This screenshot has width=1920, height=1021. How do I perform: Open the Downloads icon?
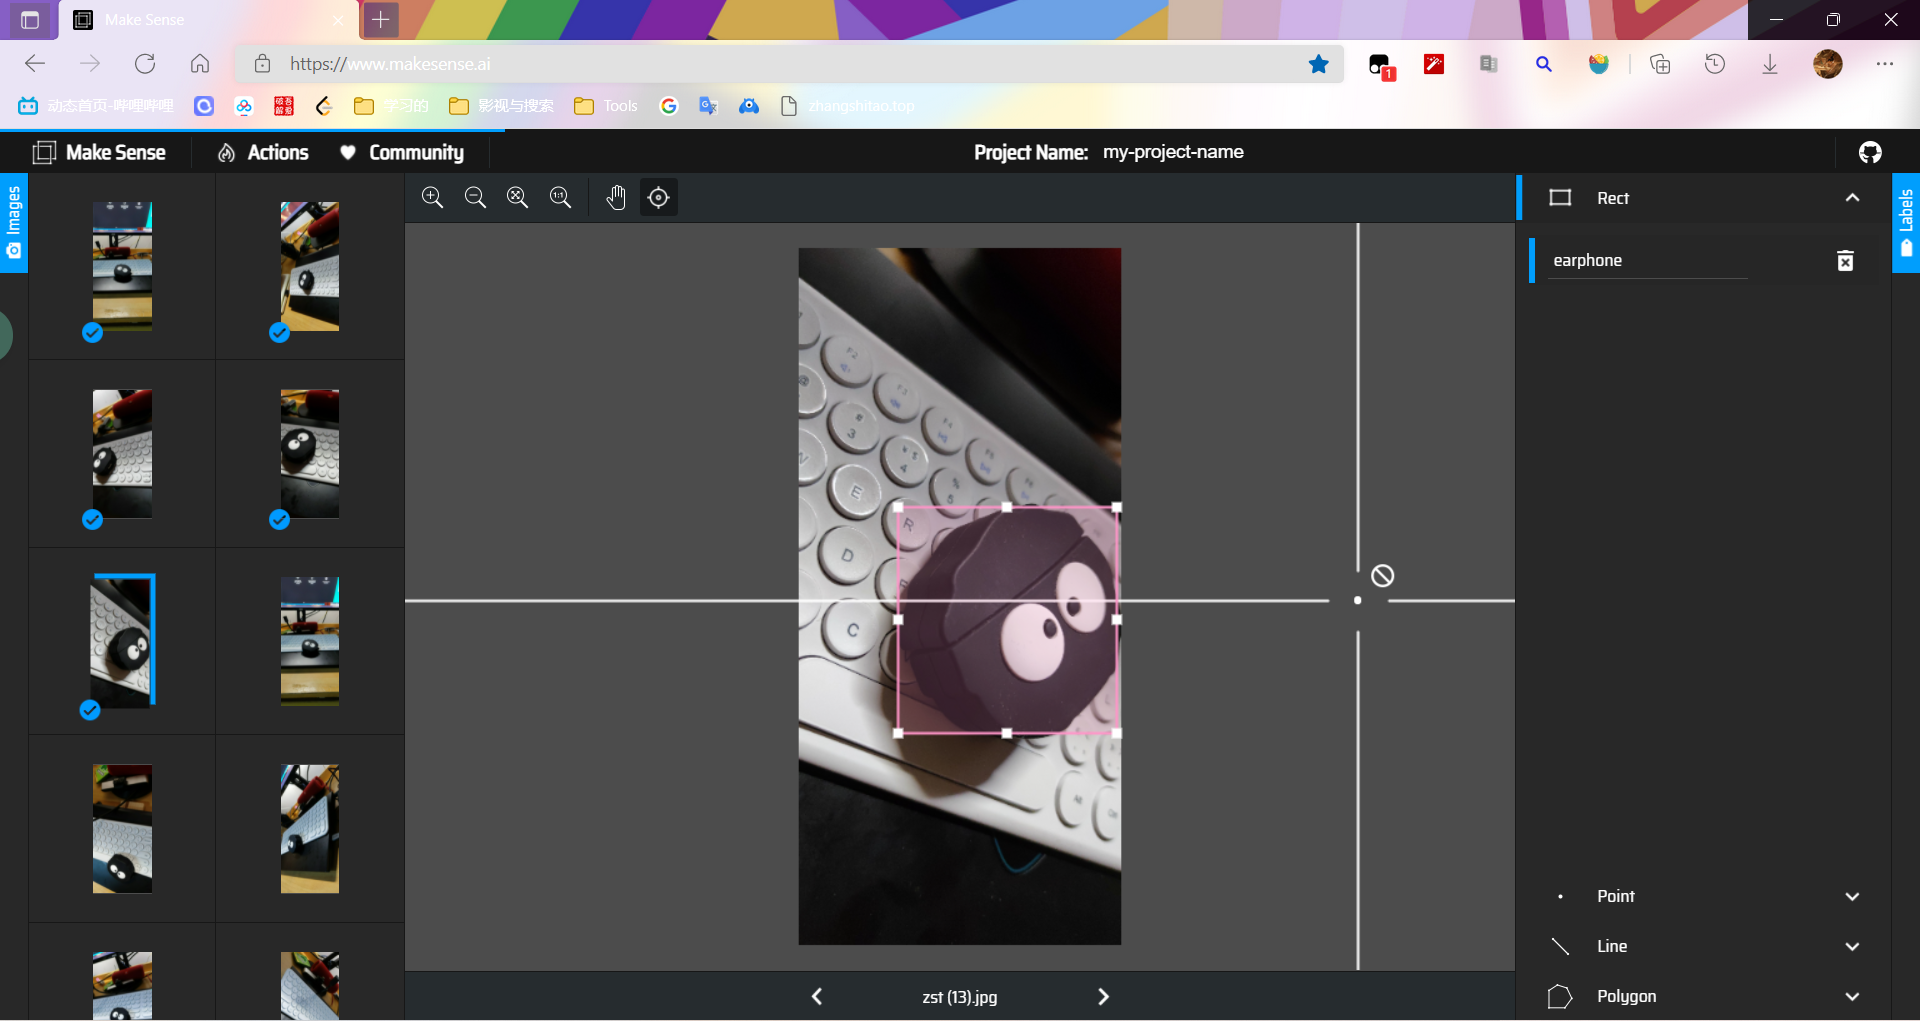pyautogui.click(x=1770, y=64)
